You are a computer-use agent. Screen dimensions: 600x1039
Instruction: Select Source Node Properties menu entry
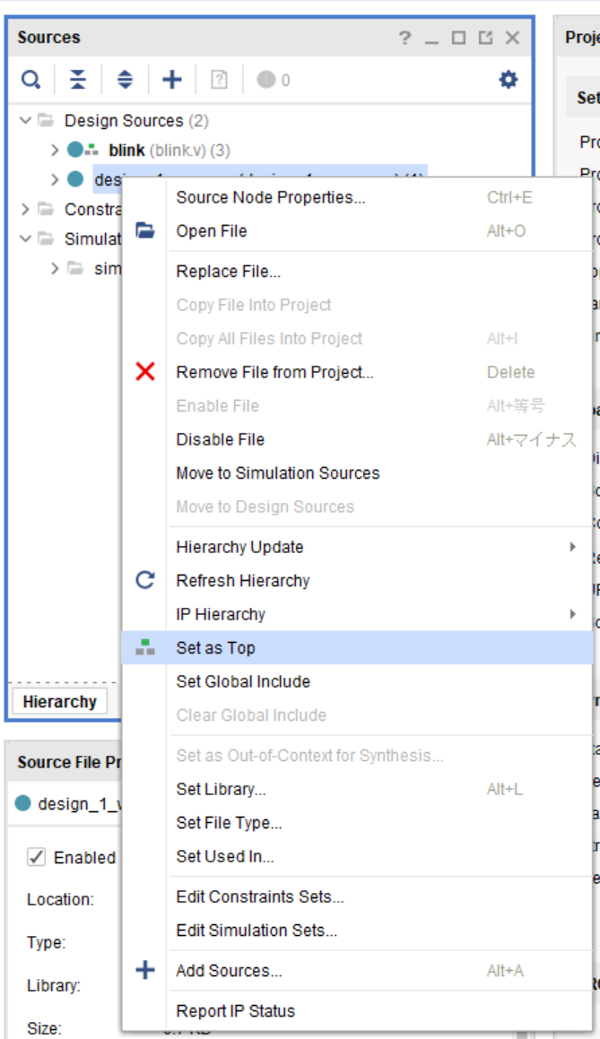(270, 197)
